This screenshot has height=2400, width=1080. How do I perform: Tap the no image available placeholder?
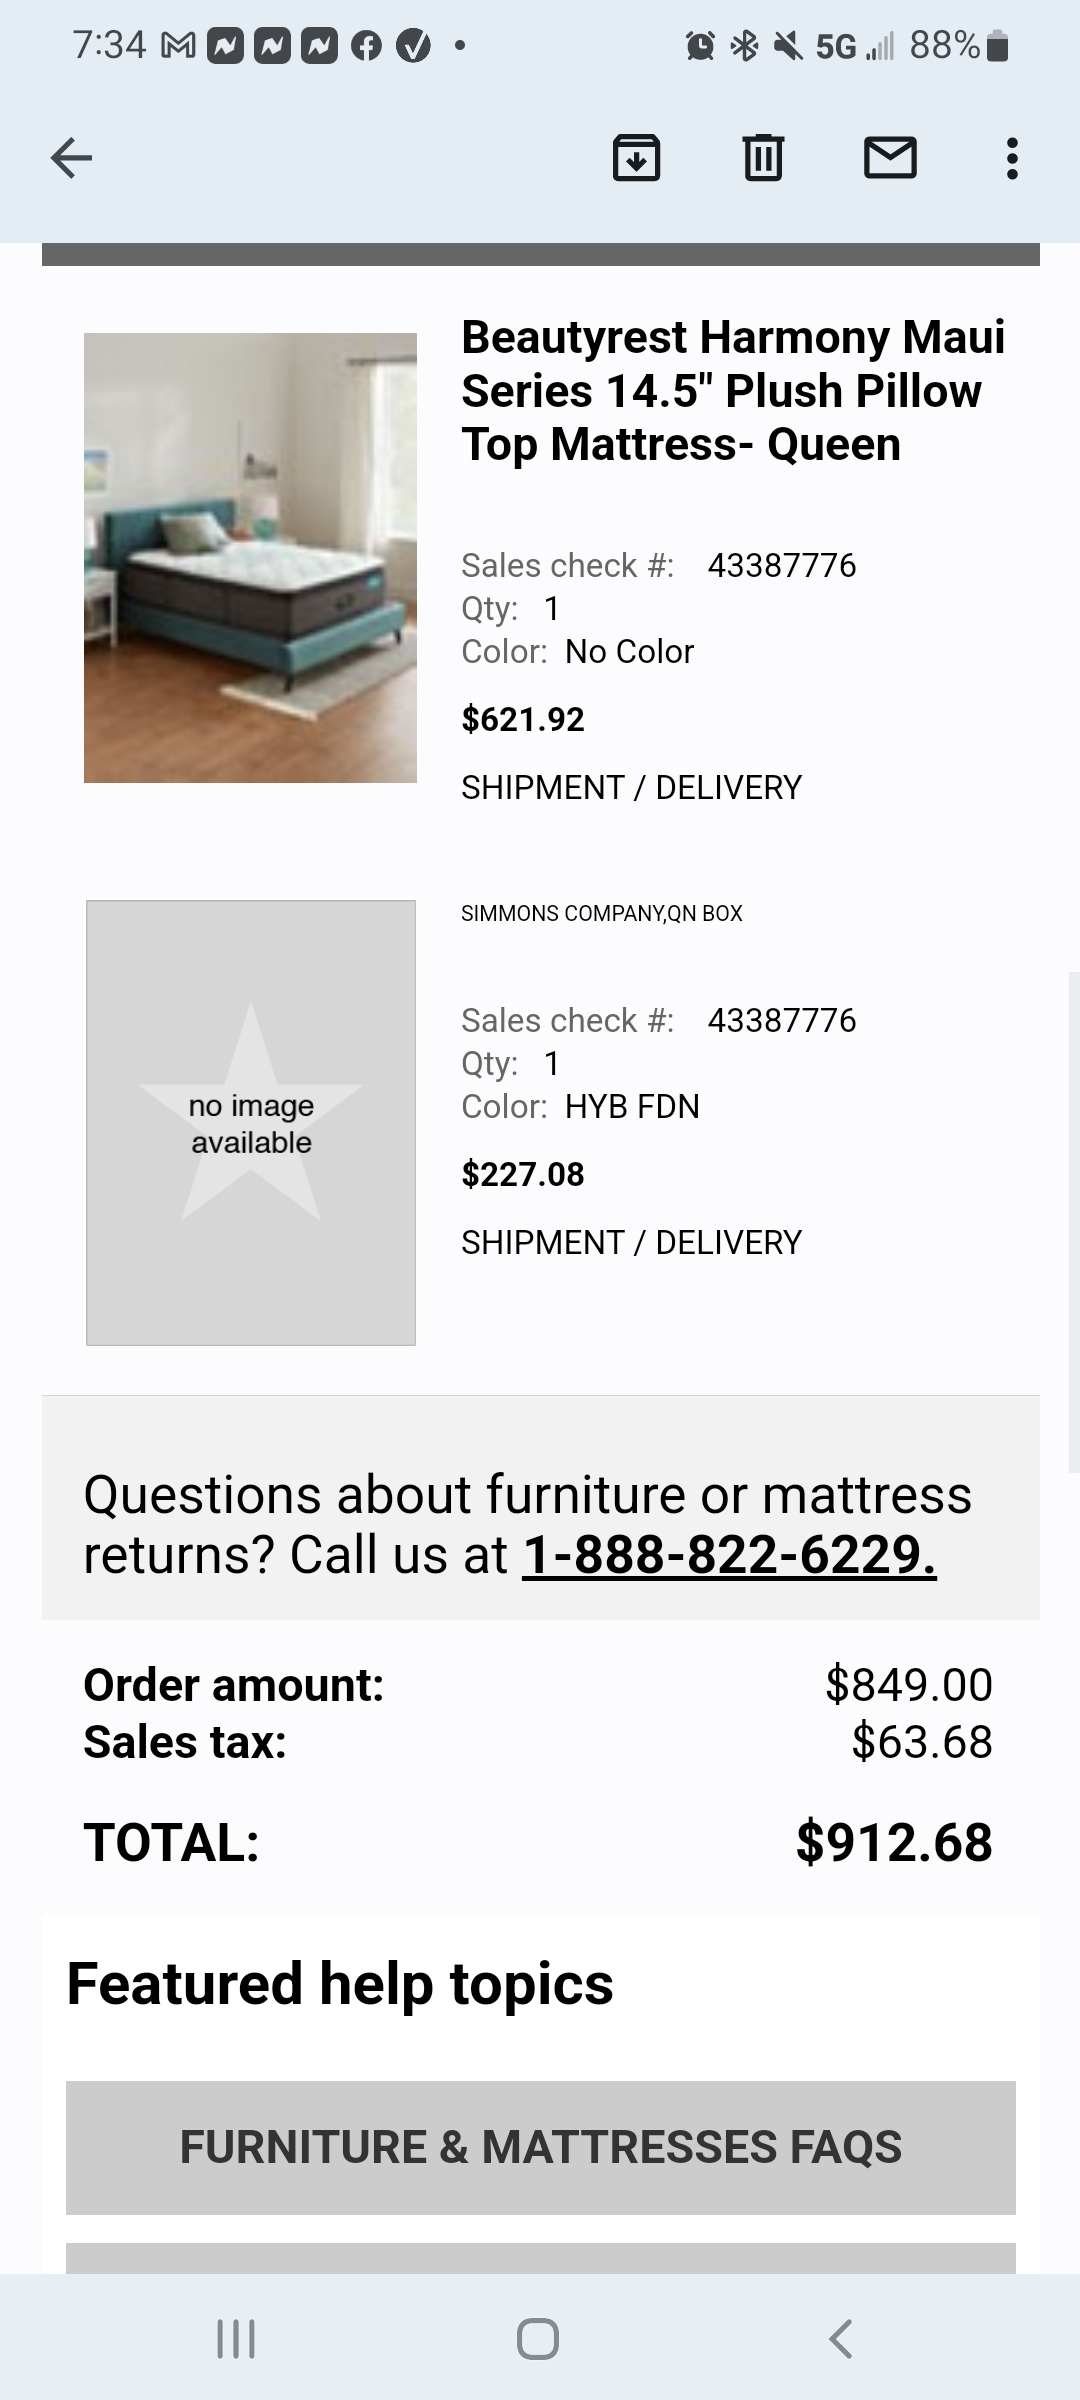pyautogui.click(x=250, y=1122)
